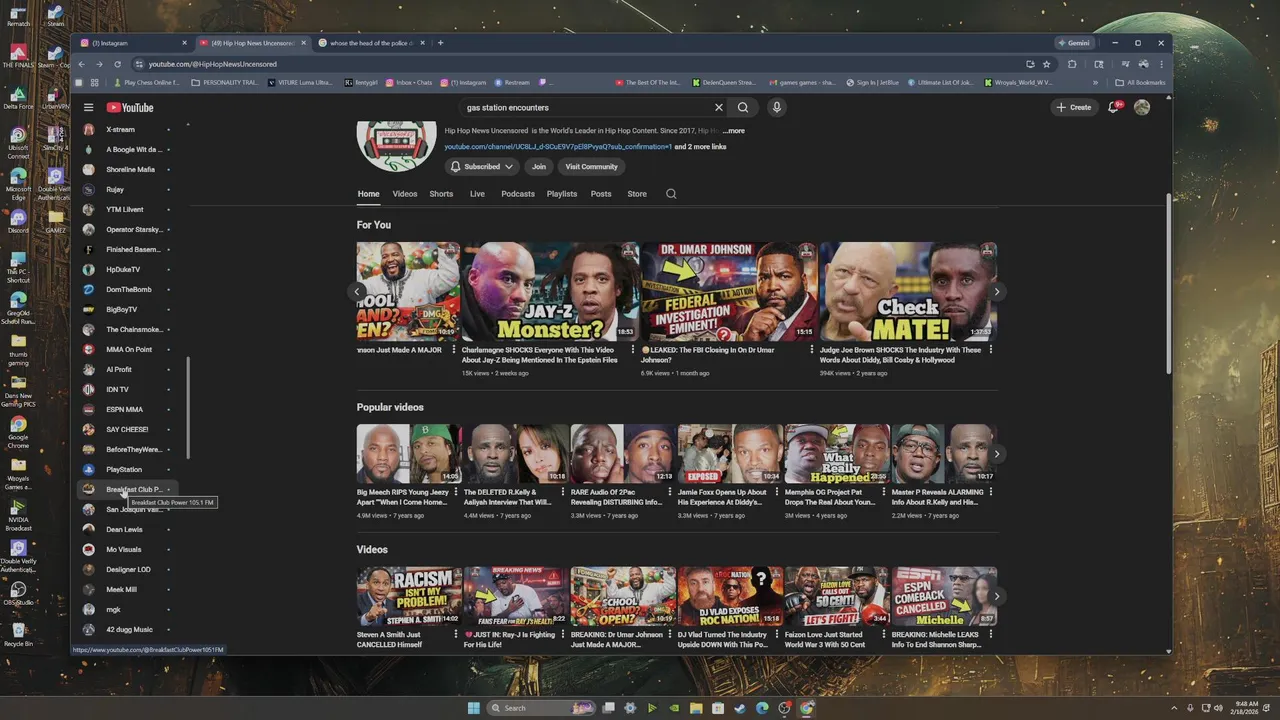This screenshot has width=1280, height=720.
Task: Open a new browser tab with the plus
Action: coord(440,43)
